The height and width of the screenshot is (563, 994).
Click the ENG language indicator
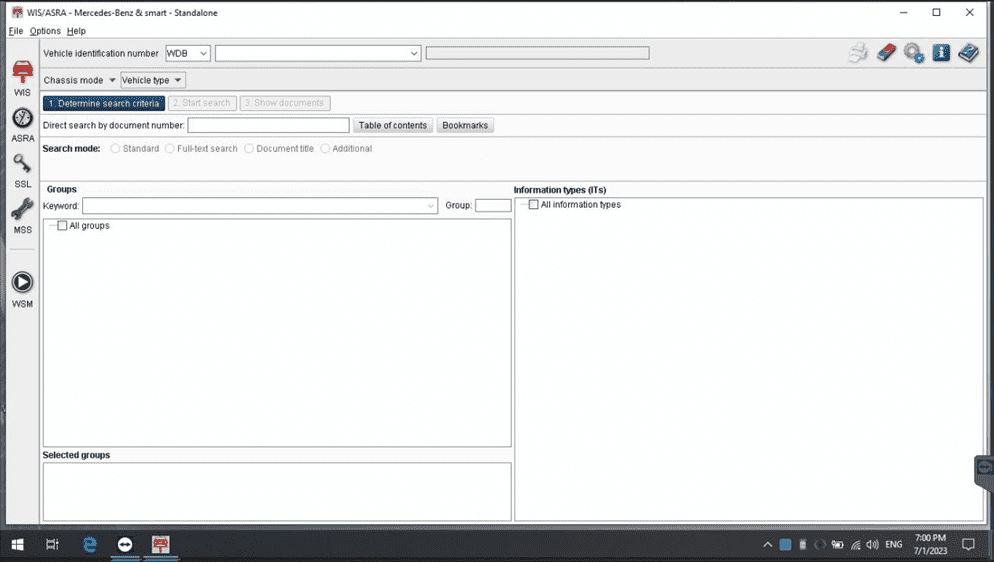coord(894,545)
